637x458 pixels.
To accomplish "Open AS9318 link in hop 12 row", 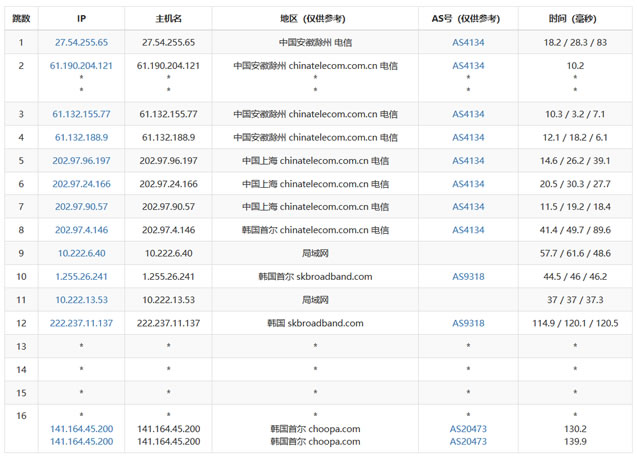I will [468, 323].
